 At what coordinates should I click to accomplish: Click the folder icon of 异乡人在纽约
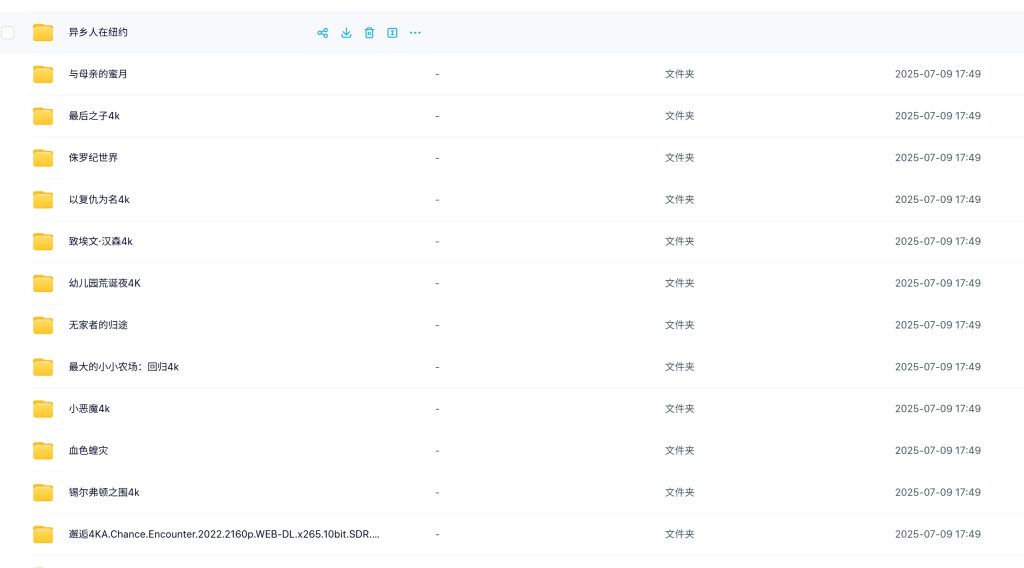43,32
